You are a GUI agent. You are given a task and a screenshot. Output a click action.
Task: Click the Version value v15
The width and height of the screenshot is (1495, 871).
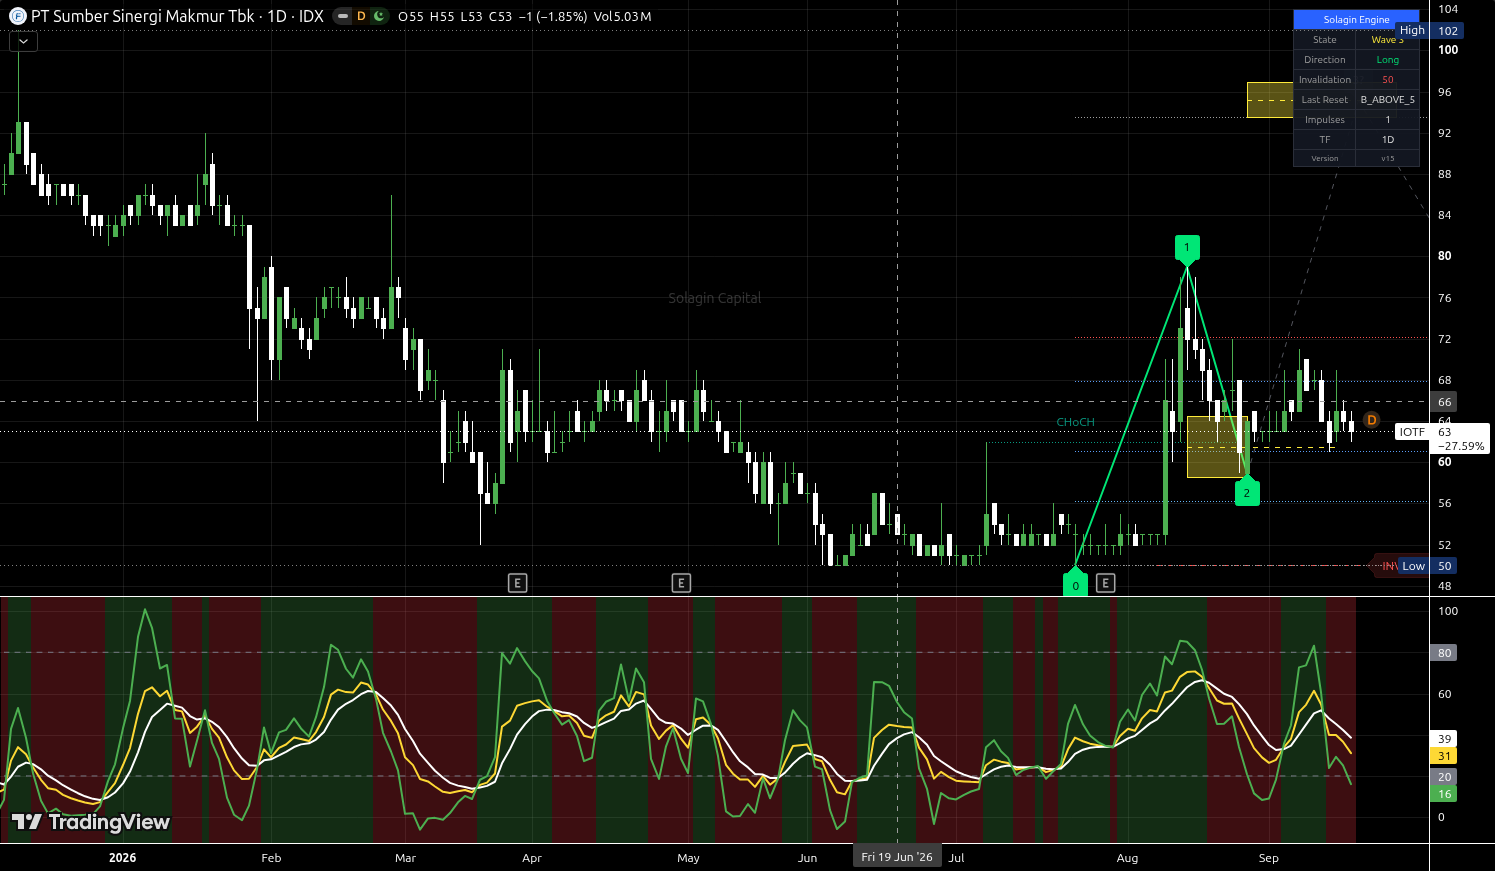(x=1387, y=158)
